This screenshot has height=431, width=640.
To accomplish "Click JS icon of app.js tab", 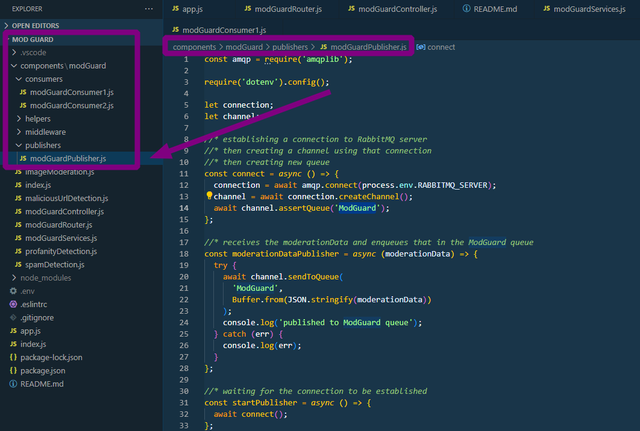I will pyautogui.click(x=176, y=9).
